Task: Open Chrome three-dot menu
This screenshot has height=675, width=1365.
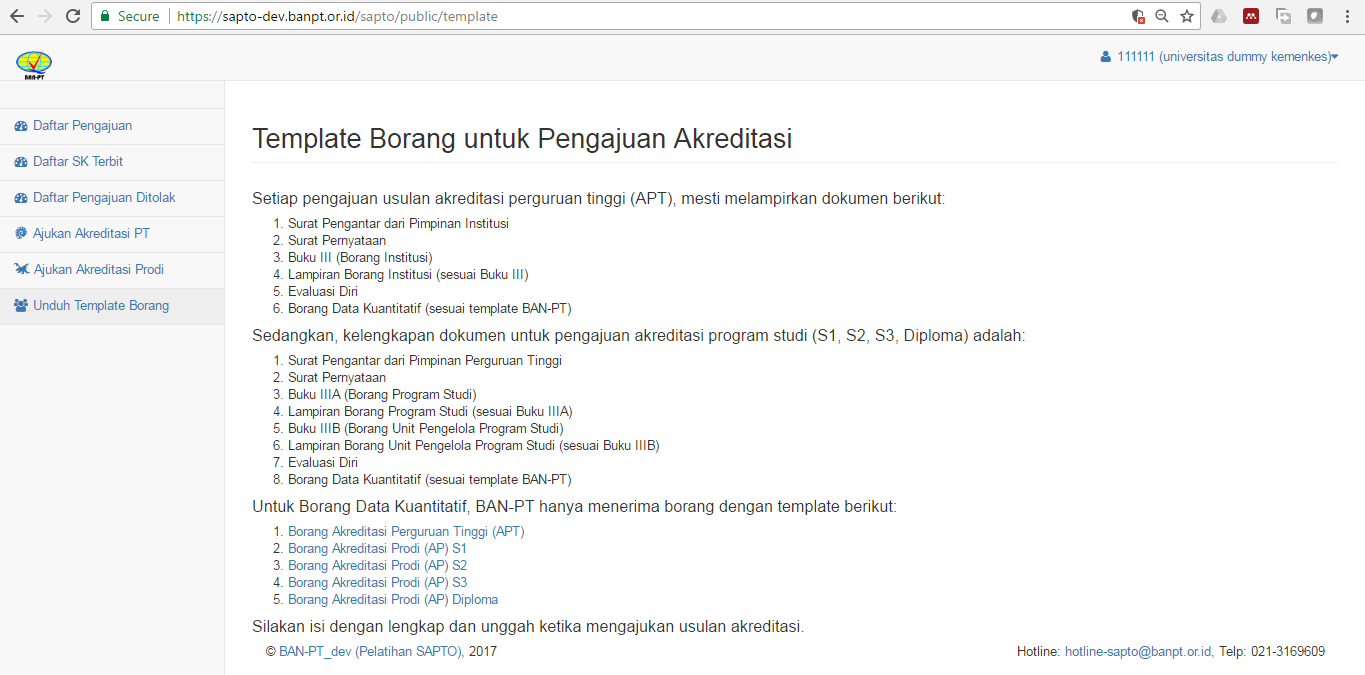Action: point(1347,16)
